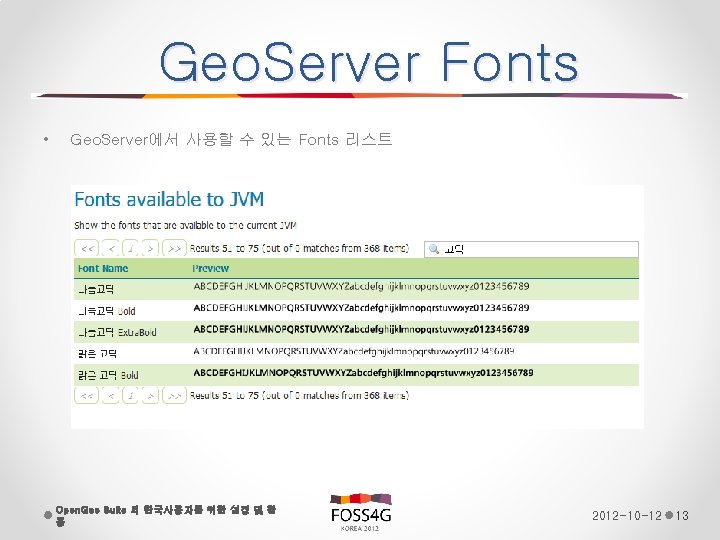Select page '1' button in bottom pager

[131, 395]
